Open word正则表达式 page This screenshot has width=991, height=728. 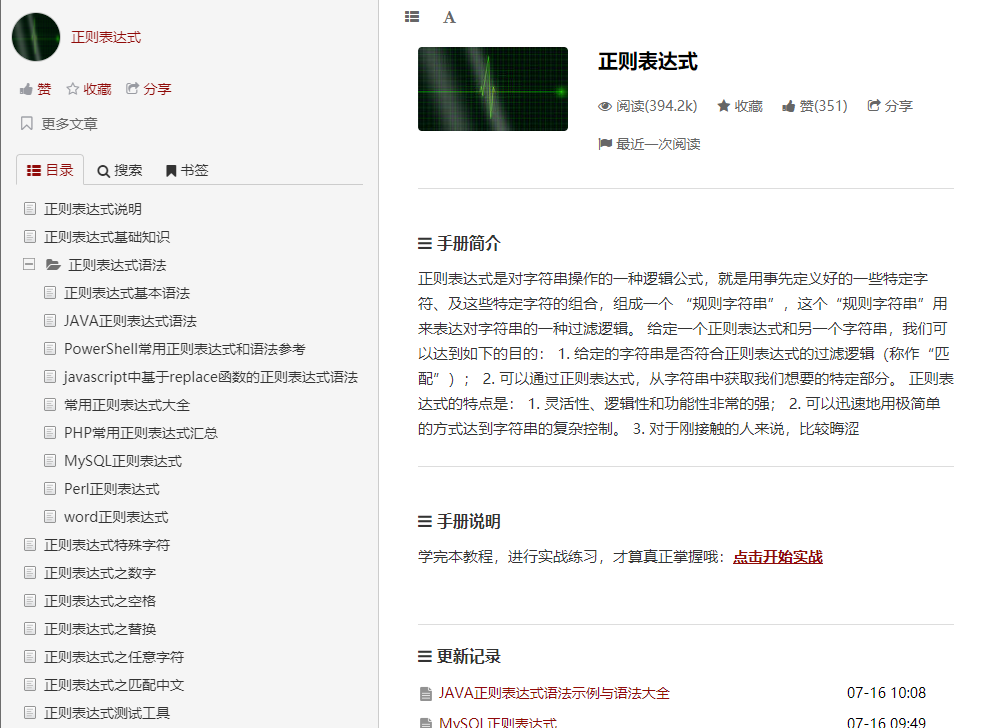[116, 517]
